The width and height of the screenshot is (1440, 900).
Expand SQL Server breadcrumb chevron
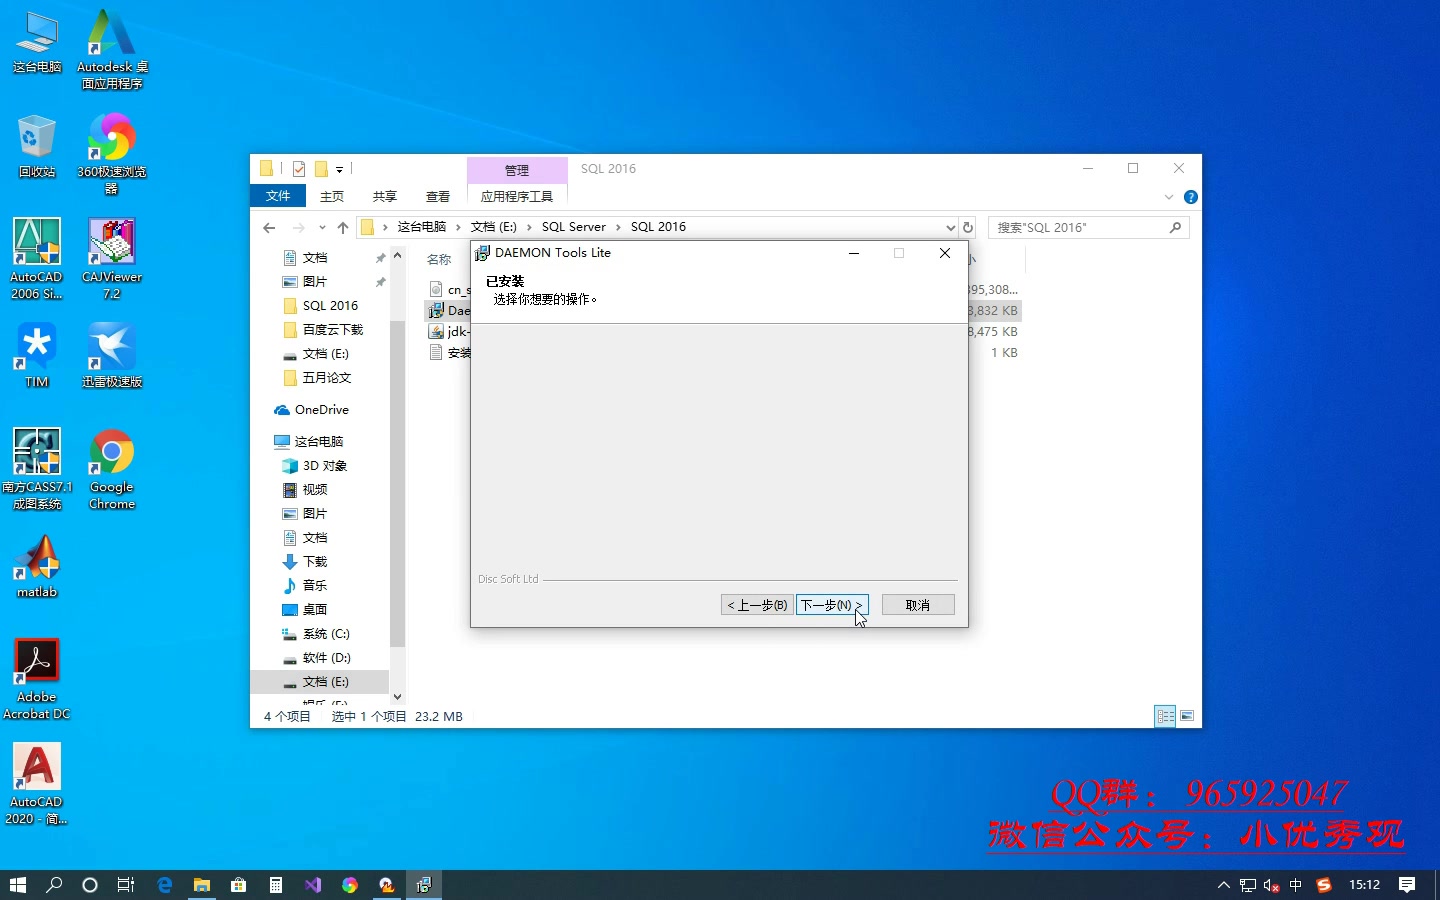pos(618,227)
